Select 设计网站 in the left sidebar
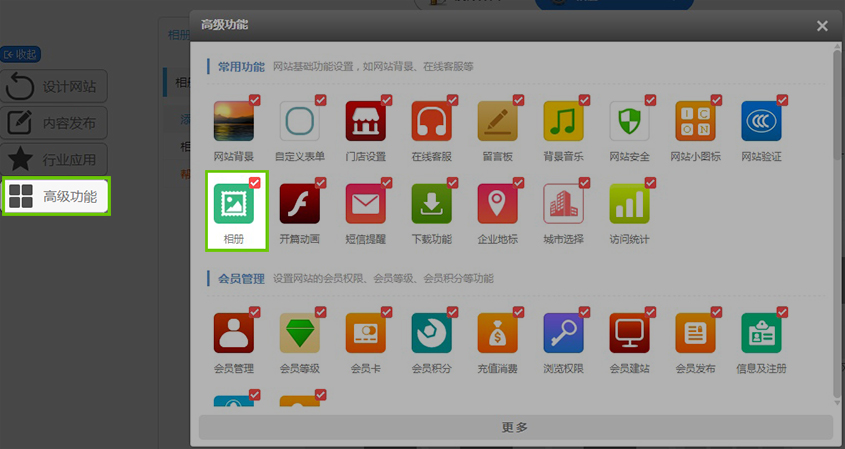Viewport: 845px width, 449px height. pyautogui.click(x=56, y=87)
